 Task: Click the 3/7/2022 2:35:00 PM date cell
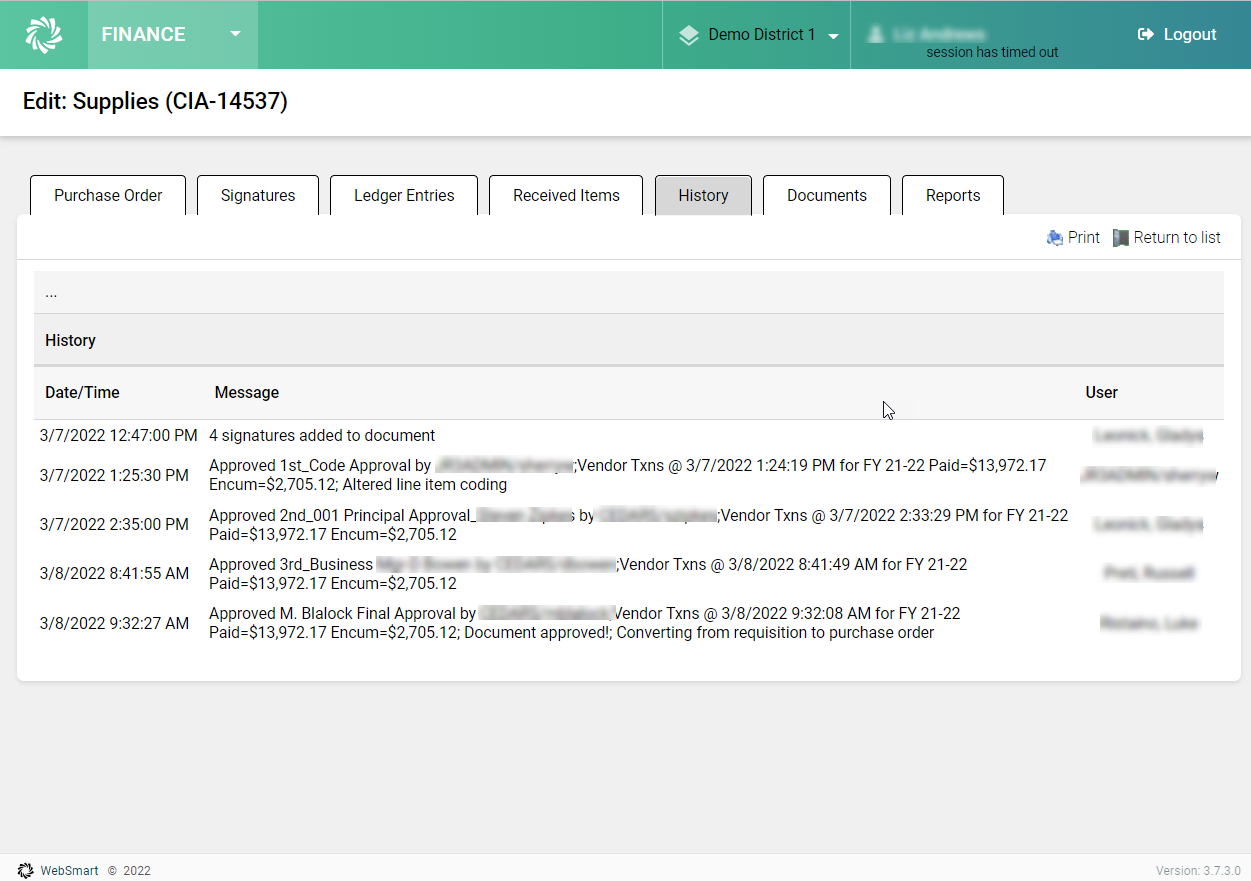pos(114,524)
